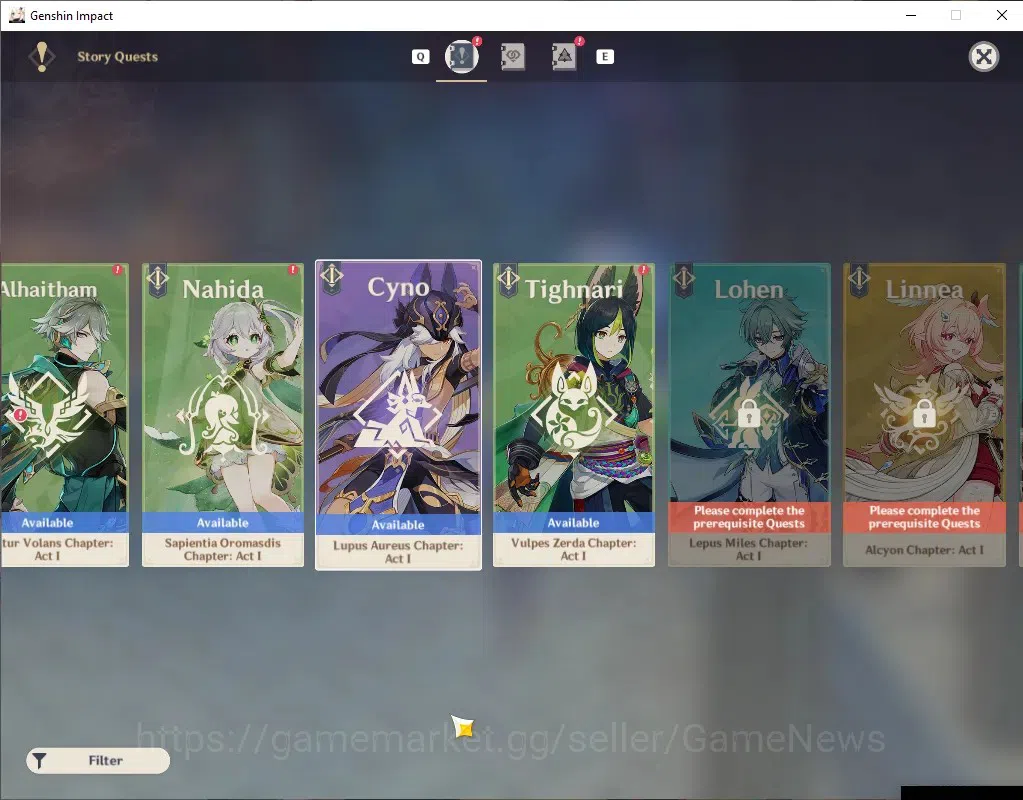Select the Tighnari quest card

(x=573, y=415)
